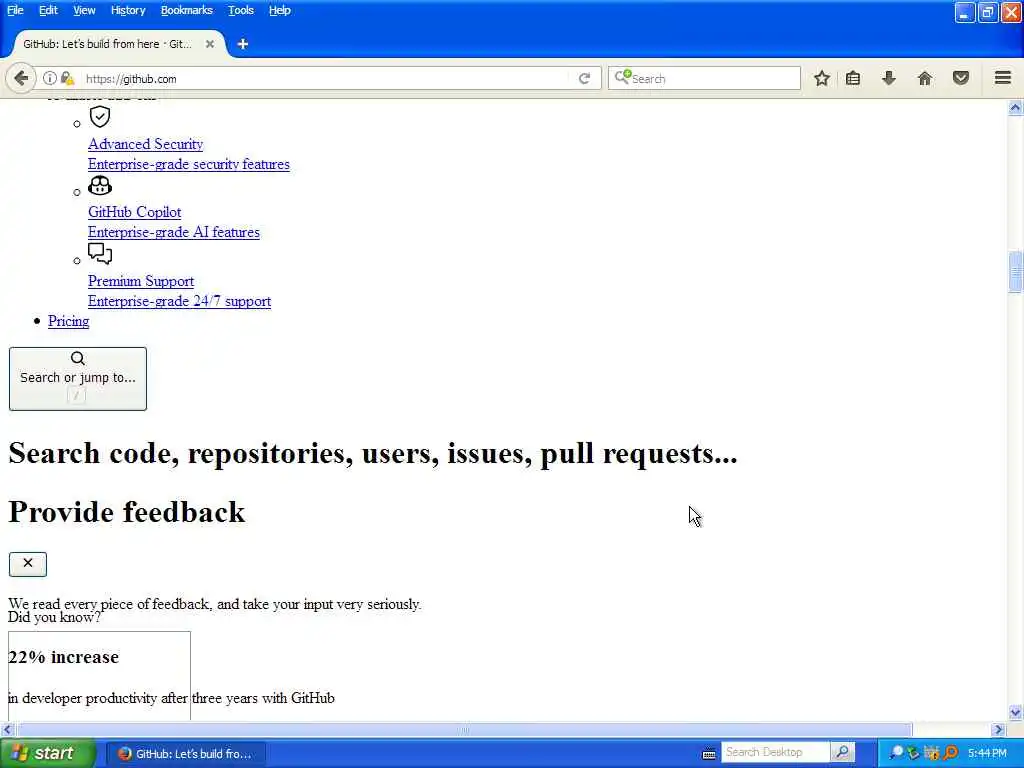Show site information via the info icon
1024x768 pixels.
(50, 78)
